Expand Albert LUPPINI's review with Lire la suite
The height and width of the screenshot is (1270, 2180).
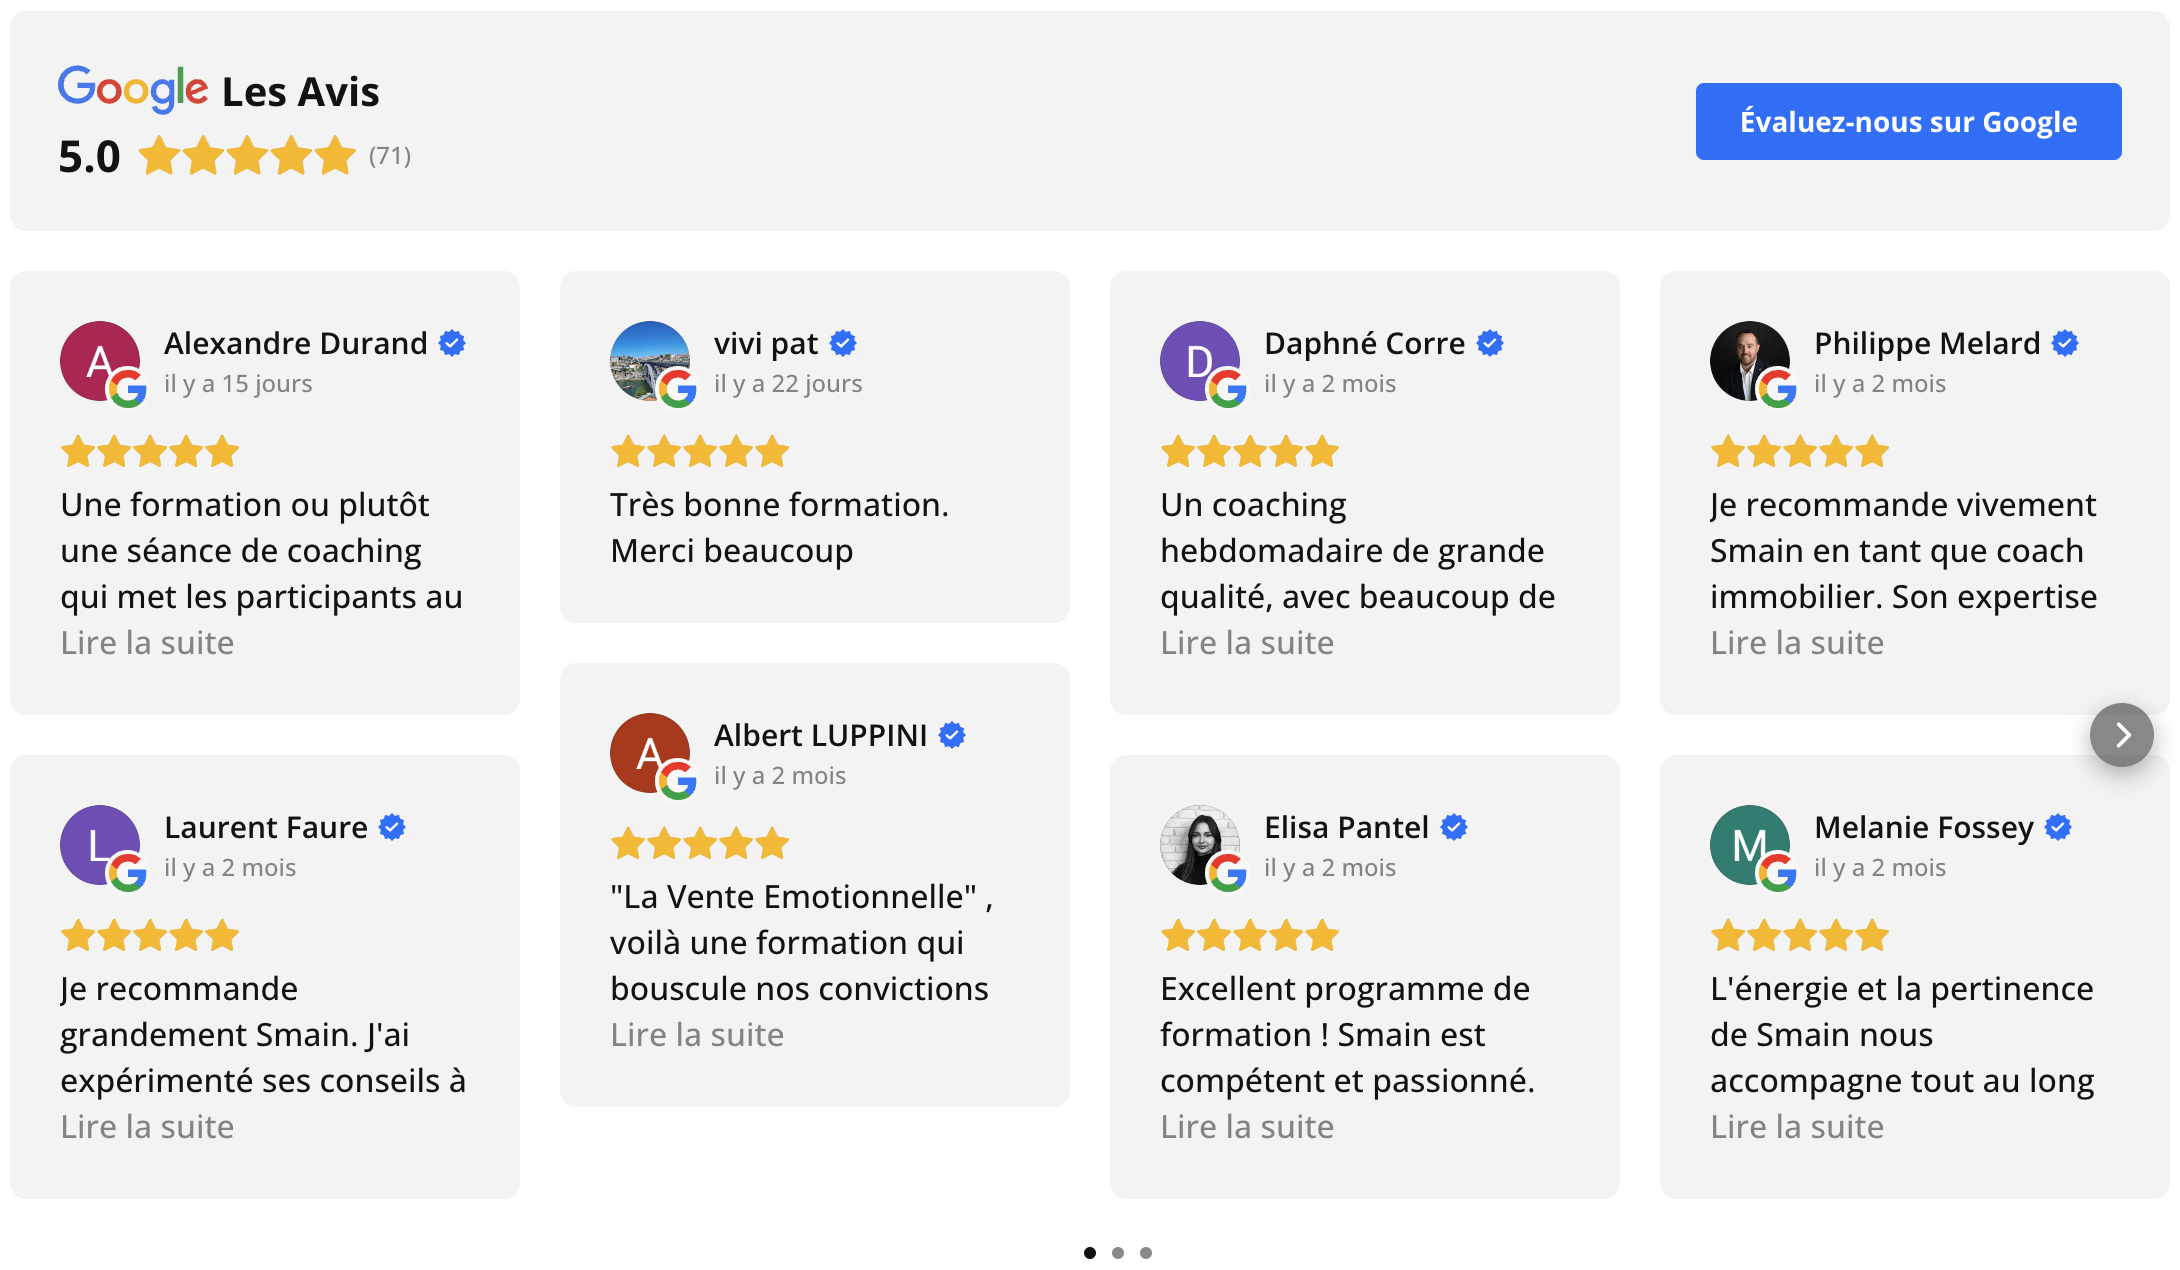point(697,1035)
